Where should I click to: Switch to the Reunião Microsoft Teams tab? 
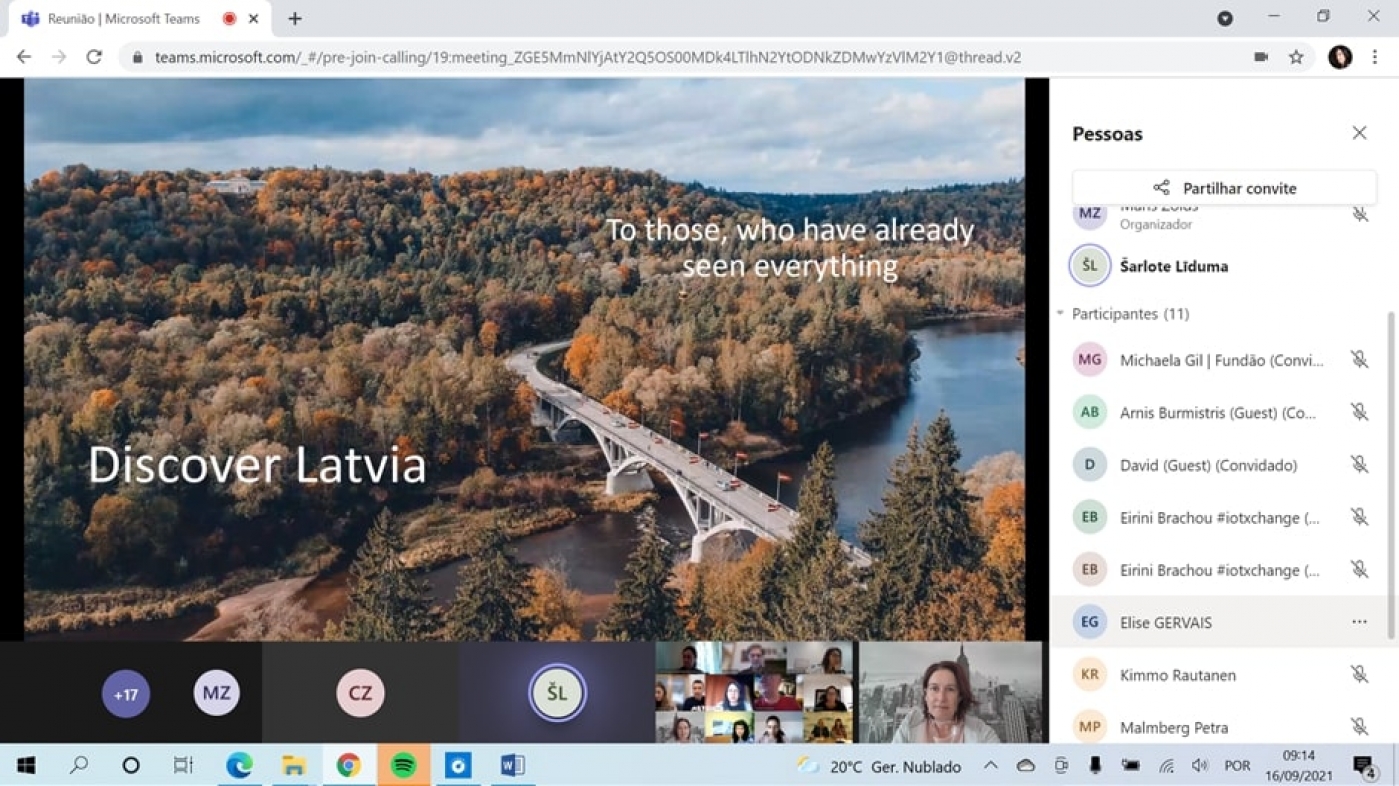(130, 19)
